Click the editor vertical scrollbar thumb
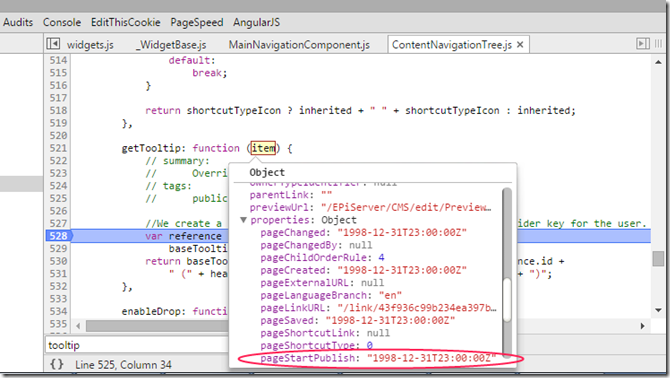 tap(658, 258)
